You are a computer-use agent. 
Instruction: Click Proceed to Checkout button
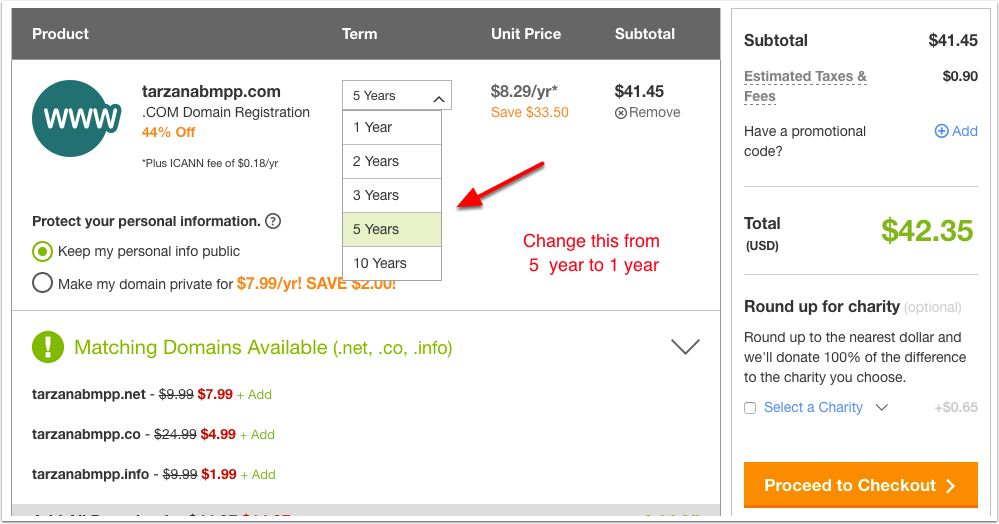pos(861,485)
